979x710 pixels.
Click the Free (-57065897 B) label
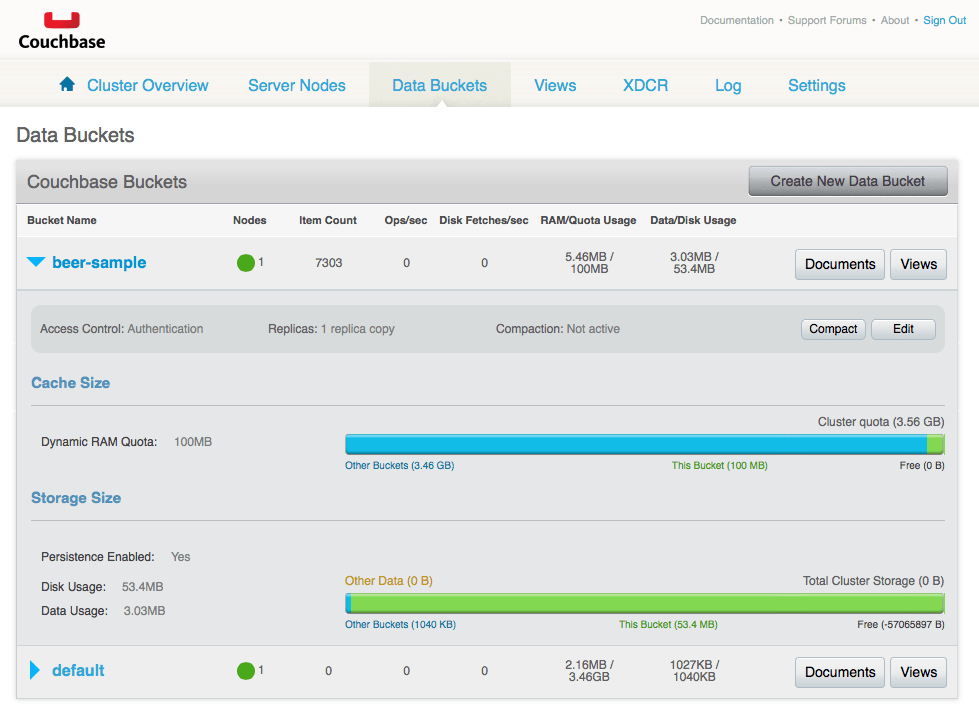coord(900,624)
